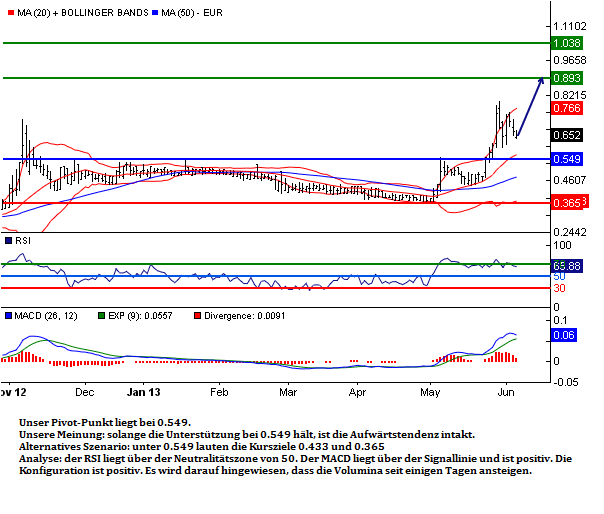604x514 pixels.
Task: Click the blue 0.06 MACD value tag
Action: [x=563, y=336]
